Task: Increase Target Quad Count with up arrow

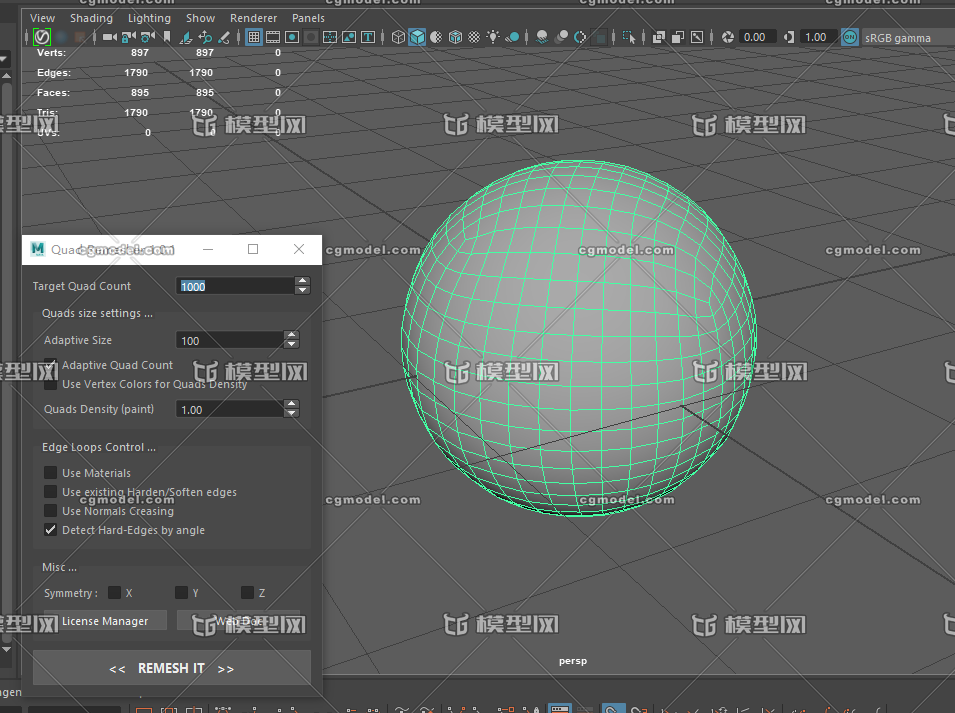Action: click(303, 281)
